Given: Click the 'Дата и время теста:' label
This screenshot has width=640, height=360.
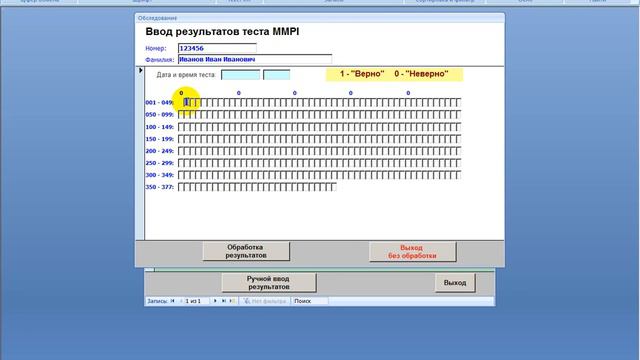Looking at the screenshot, I should 186,75.
